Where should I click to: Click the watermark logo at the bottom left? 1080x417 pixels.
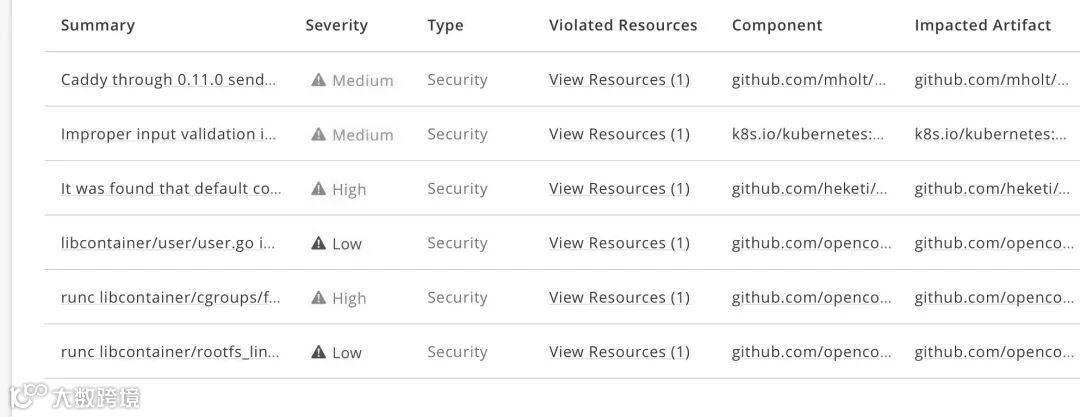74,397
